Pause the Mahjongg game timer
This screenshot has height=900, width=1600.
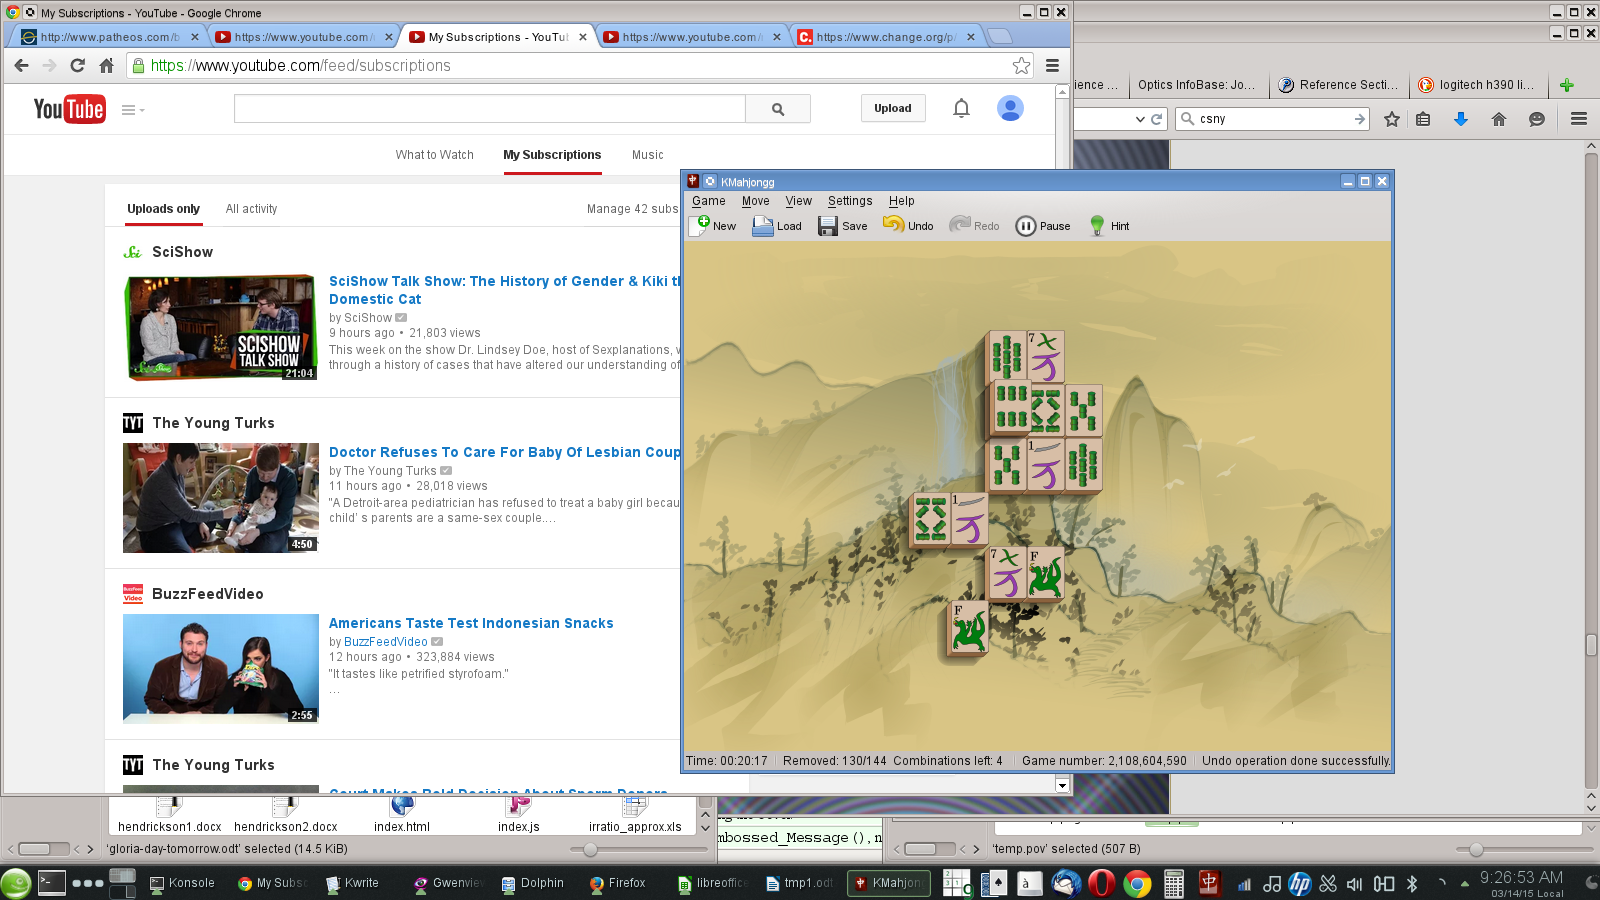pyautogui.click(x=1043, y=226)
